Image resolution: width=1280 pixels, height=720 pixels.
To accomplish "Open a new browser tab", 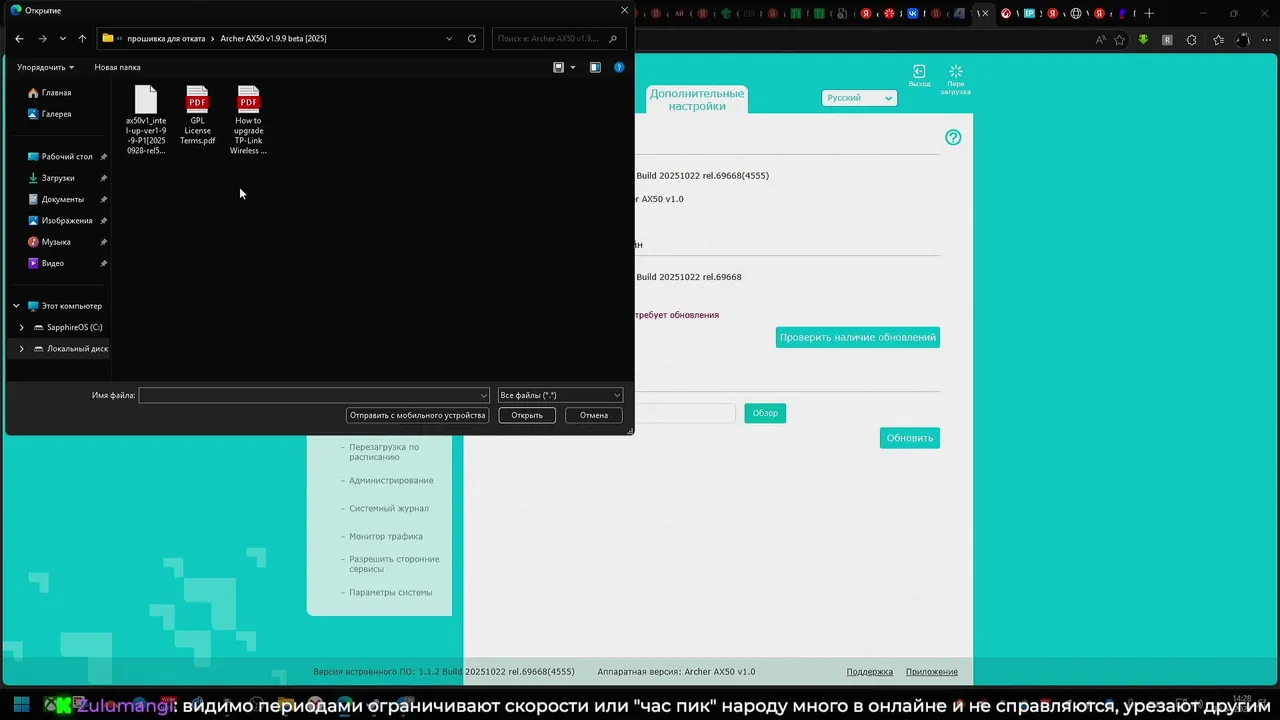I will point(1149,13).
